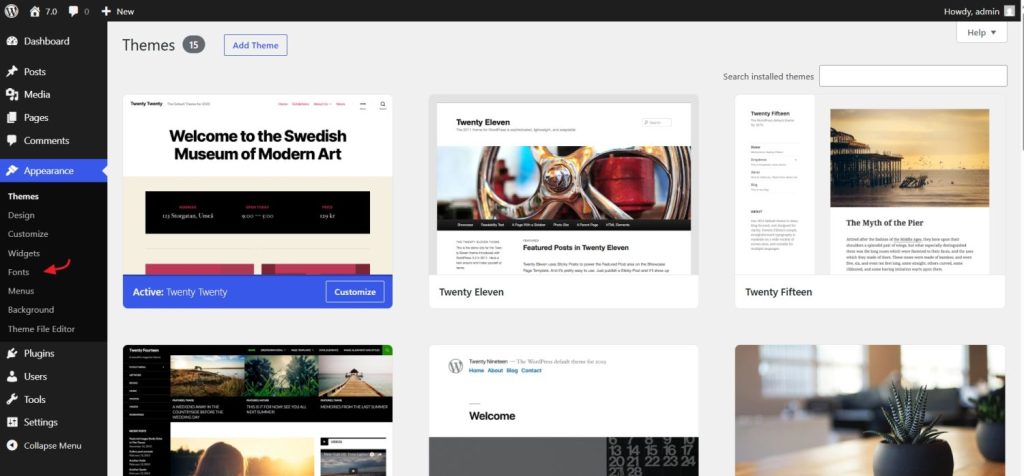Open Twenty Fourteen theme thumbnail
Image resolution: width=1024 pixels, height=476 pixels.
pos(257,411)
